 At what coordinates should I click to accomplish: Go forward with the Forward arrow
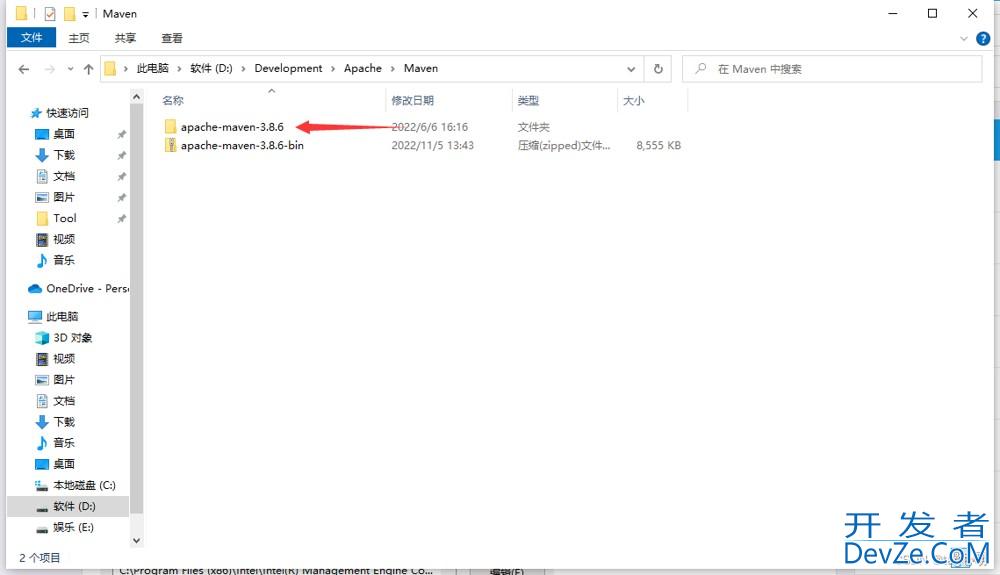click(50, 69)
